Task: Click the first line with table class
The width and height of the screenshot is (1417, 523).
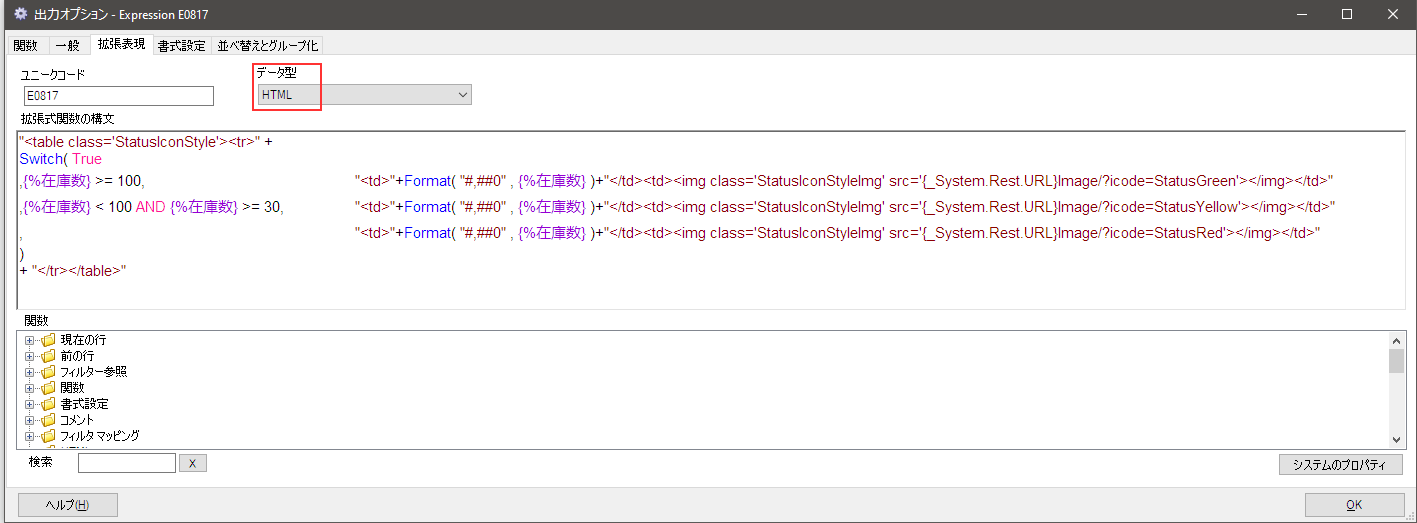Action: pyautogui.click(x=146, y=142)
